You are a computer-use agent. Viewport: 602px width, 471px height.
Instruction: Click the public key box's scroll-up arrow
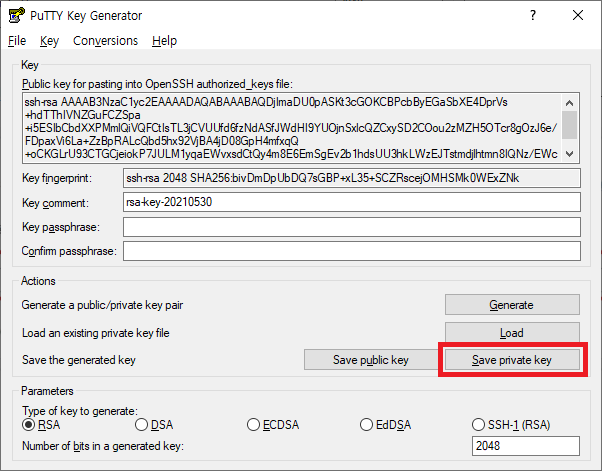(570, 102)
